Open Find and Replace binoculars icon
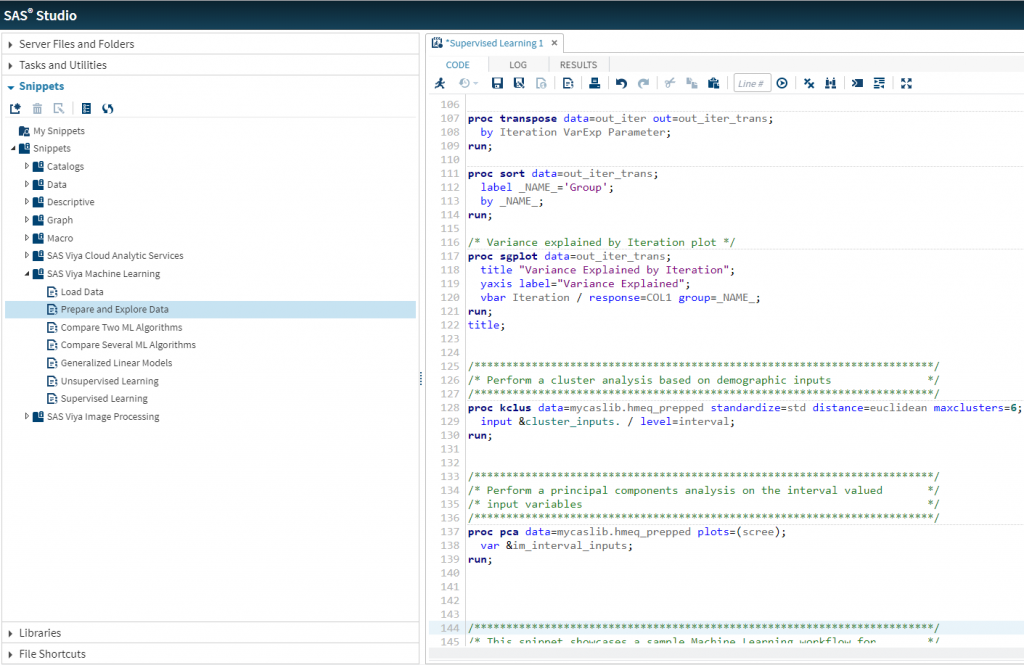The height and width of the screenshot is (665, 1024). click(x=831, y=83)
